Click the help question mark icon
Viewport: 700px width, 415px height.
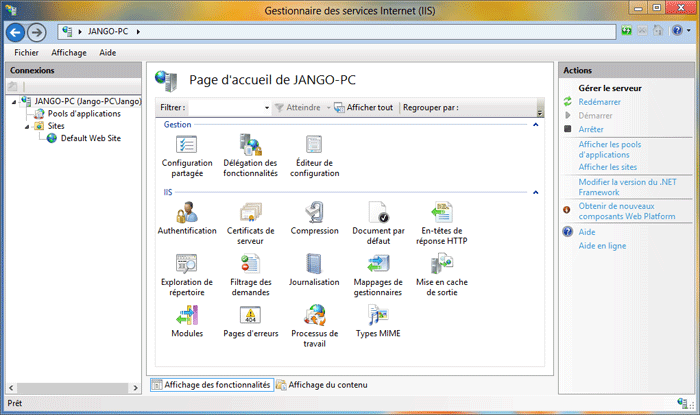(677, 30)
